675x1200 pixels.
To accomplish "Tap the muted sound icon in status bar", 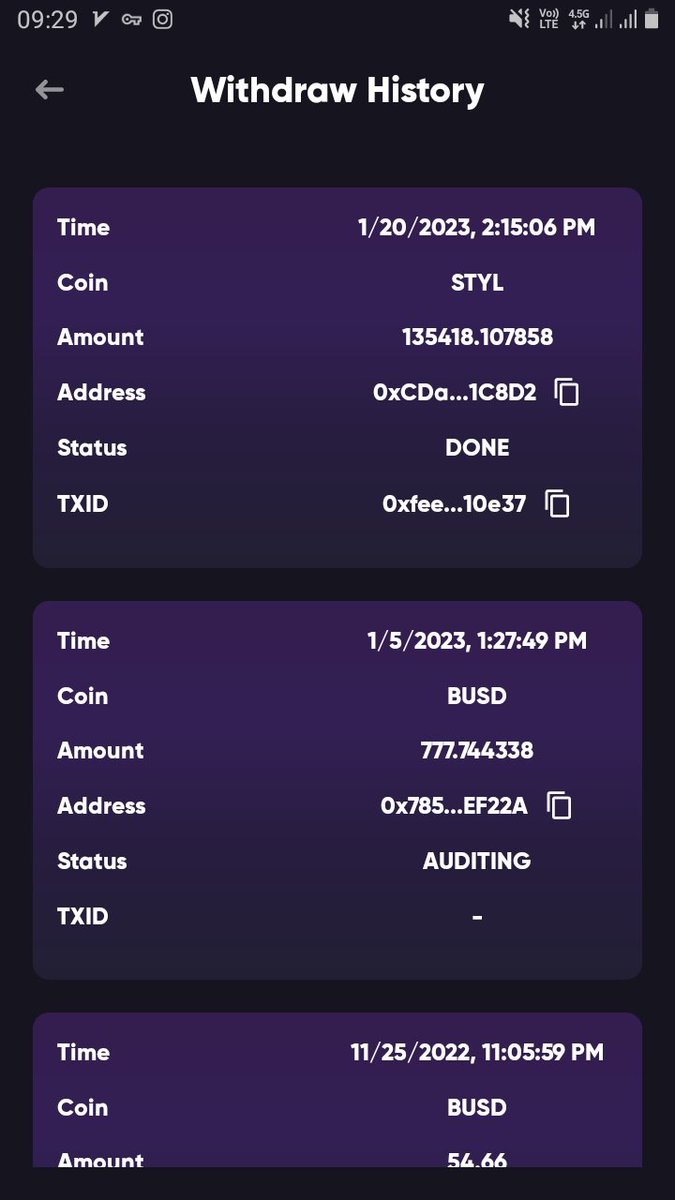I will pyautogui.click(x=518, y=18).
